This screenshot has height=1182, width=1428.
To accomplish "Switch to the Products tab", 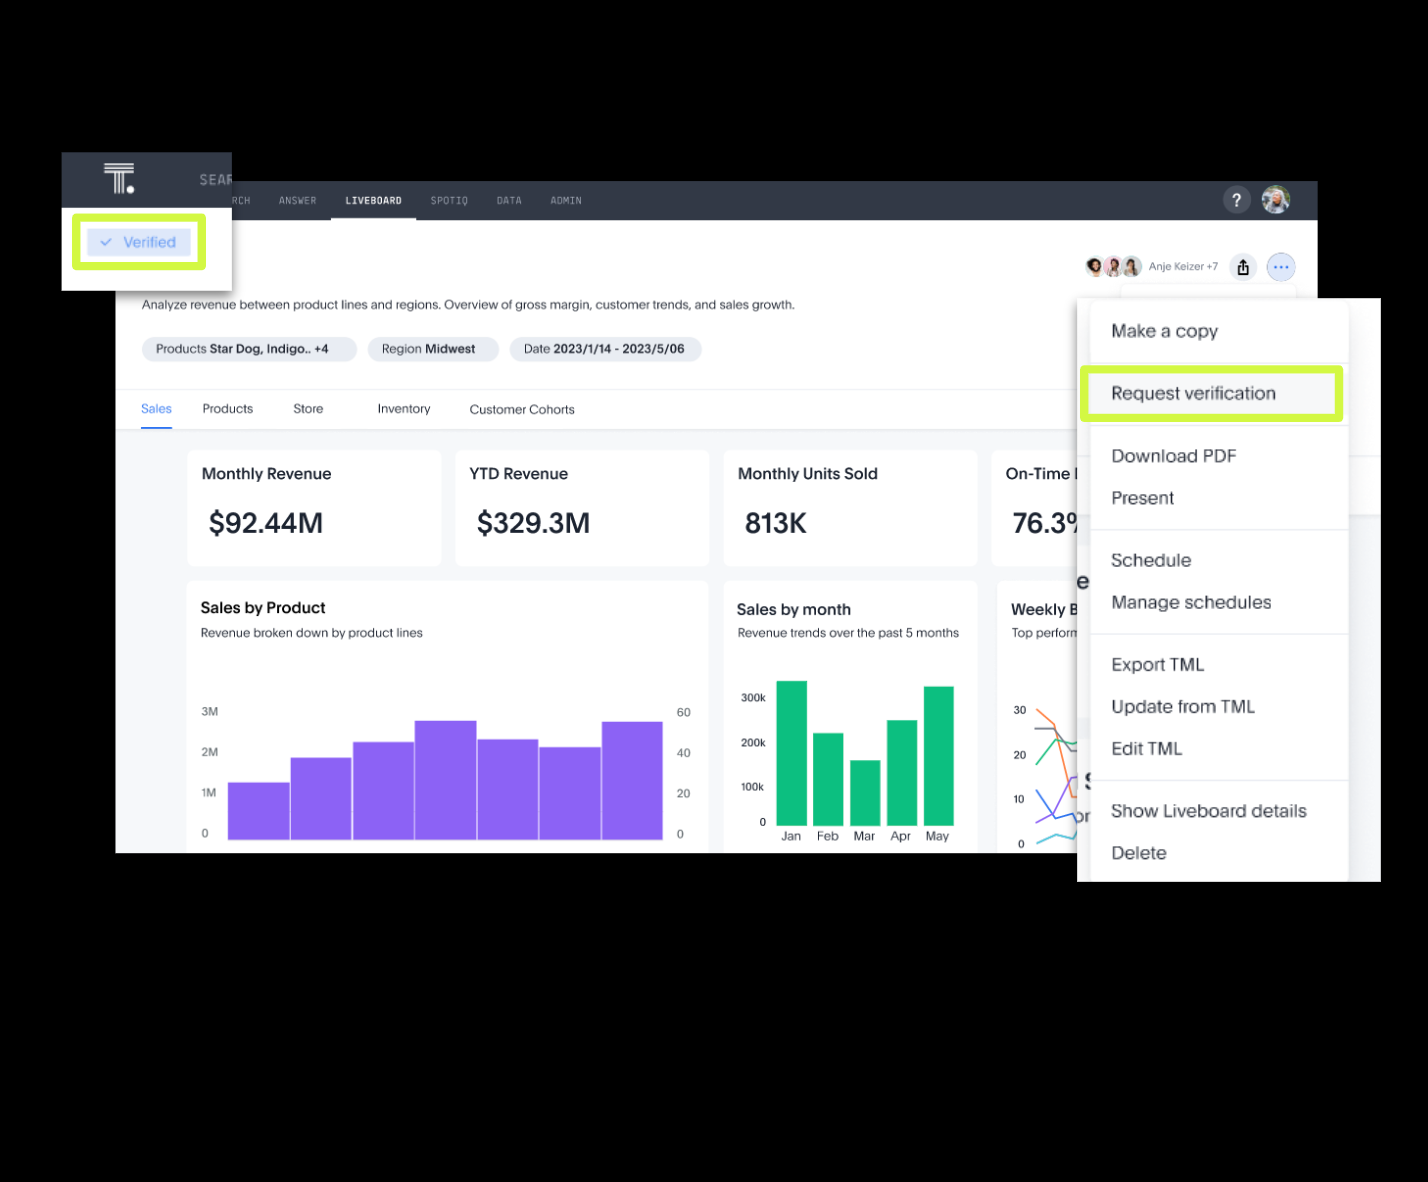I will pos(228,409).
